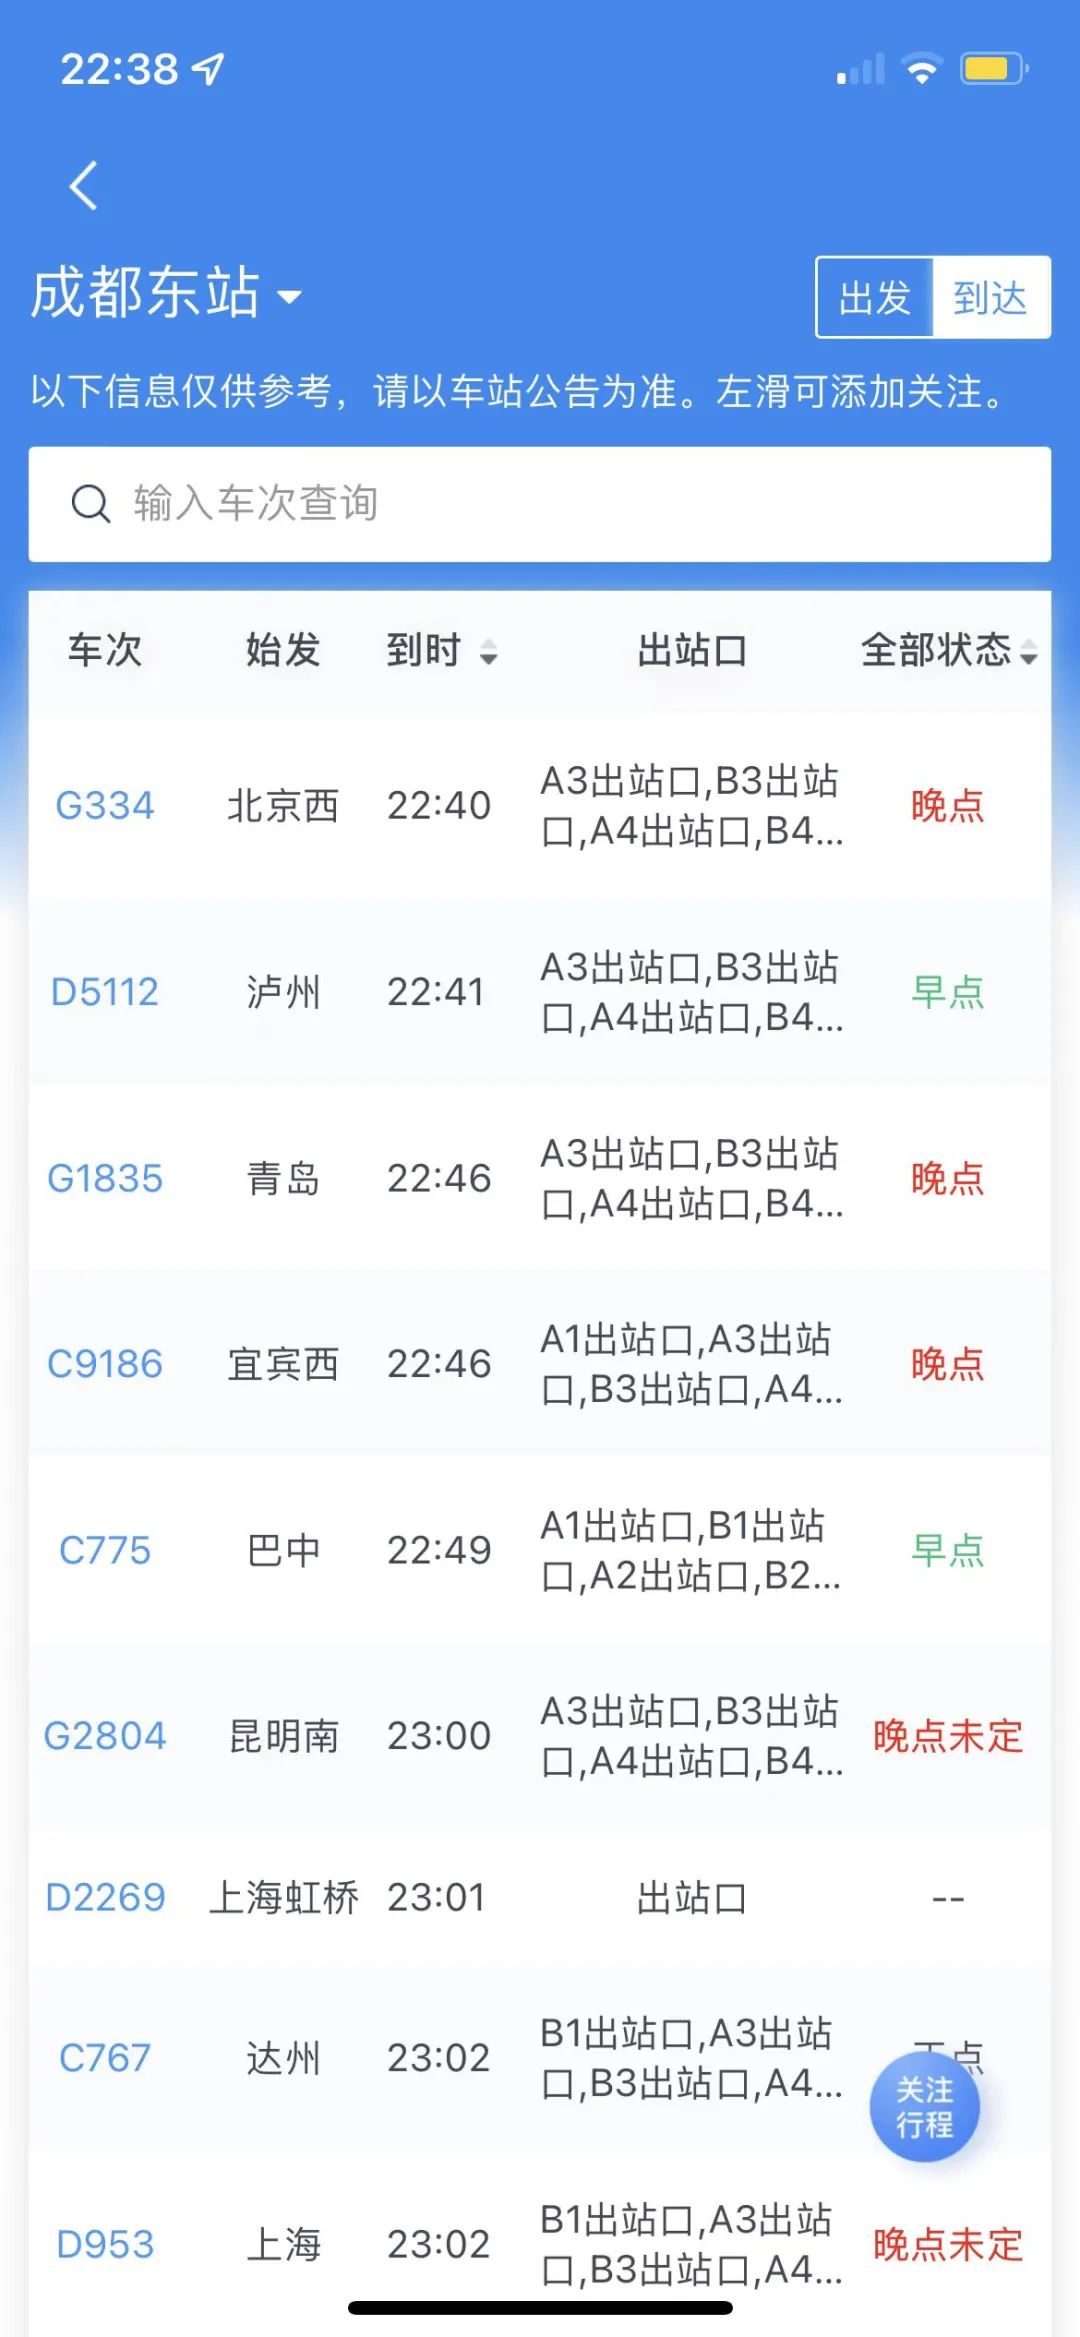Click the 车次 column header

coord(105,651)
